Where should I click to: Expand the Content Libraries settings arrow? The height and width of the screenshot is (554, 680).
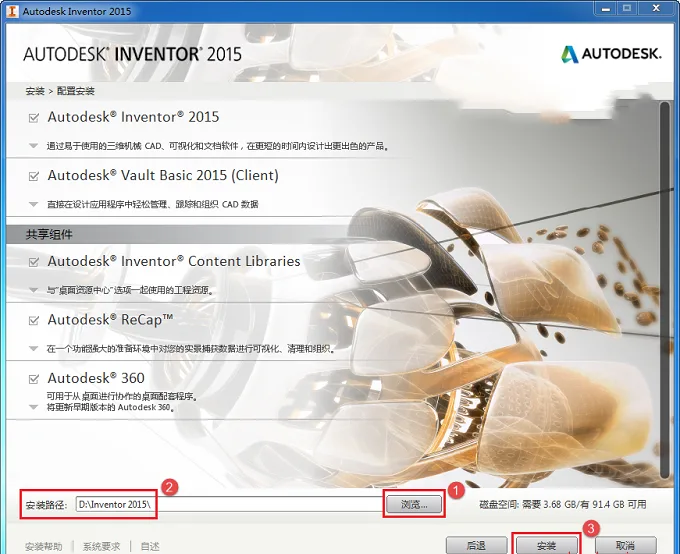[33, 290]
